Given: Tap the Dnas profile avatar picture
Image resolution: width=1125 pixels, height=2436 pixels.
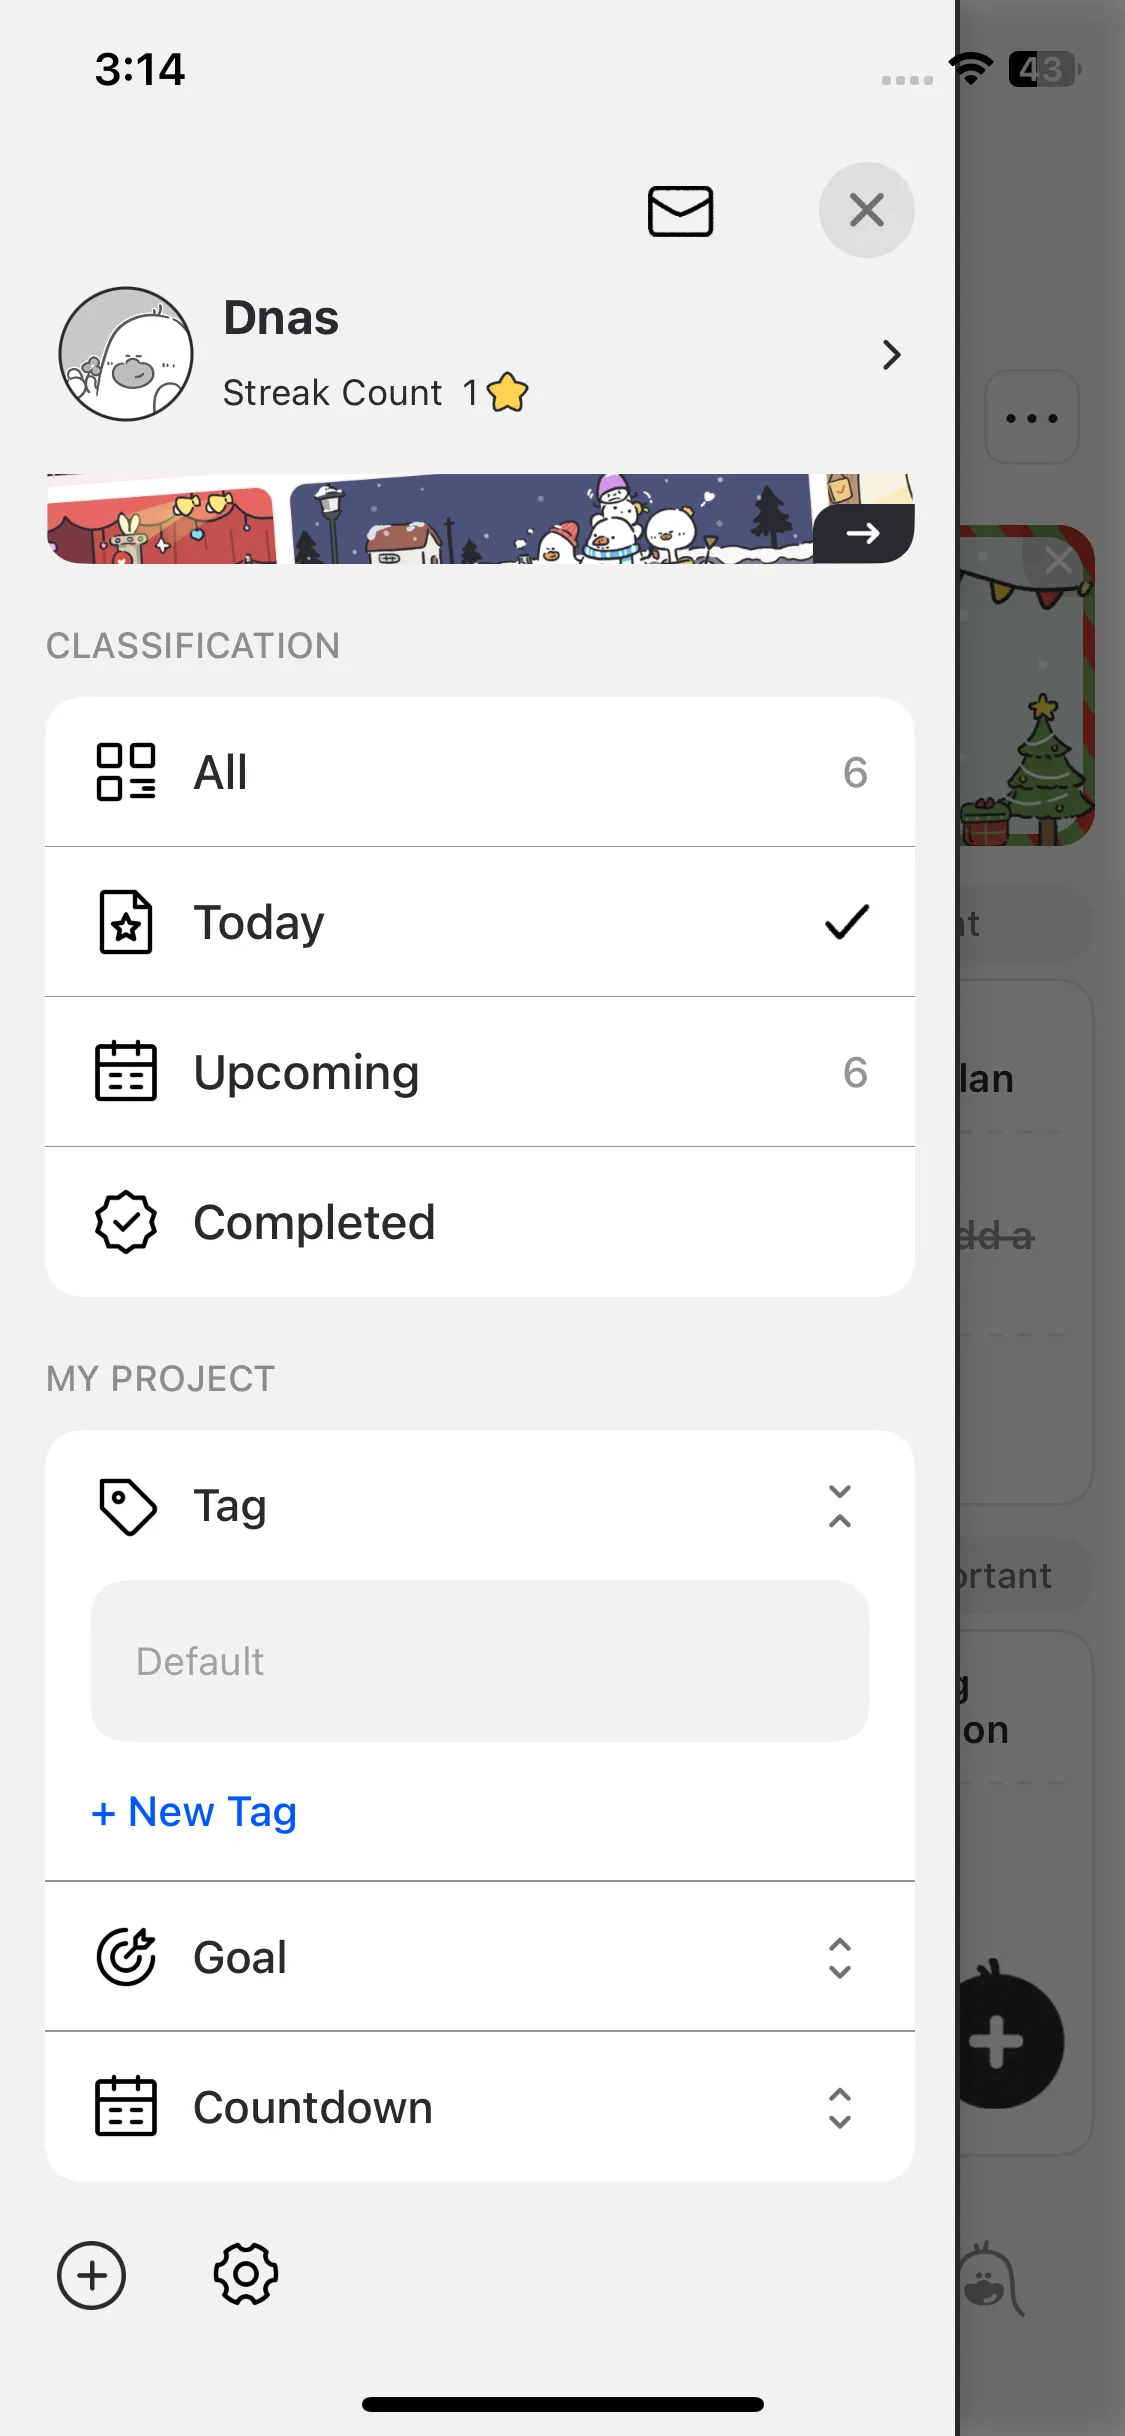Looking at the screenshot, I should (126, 354).
